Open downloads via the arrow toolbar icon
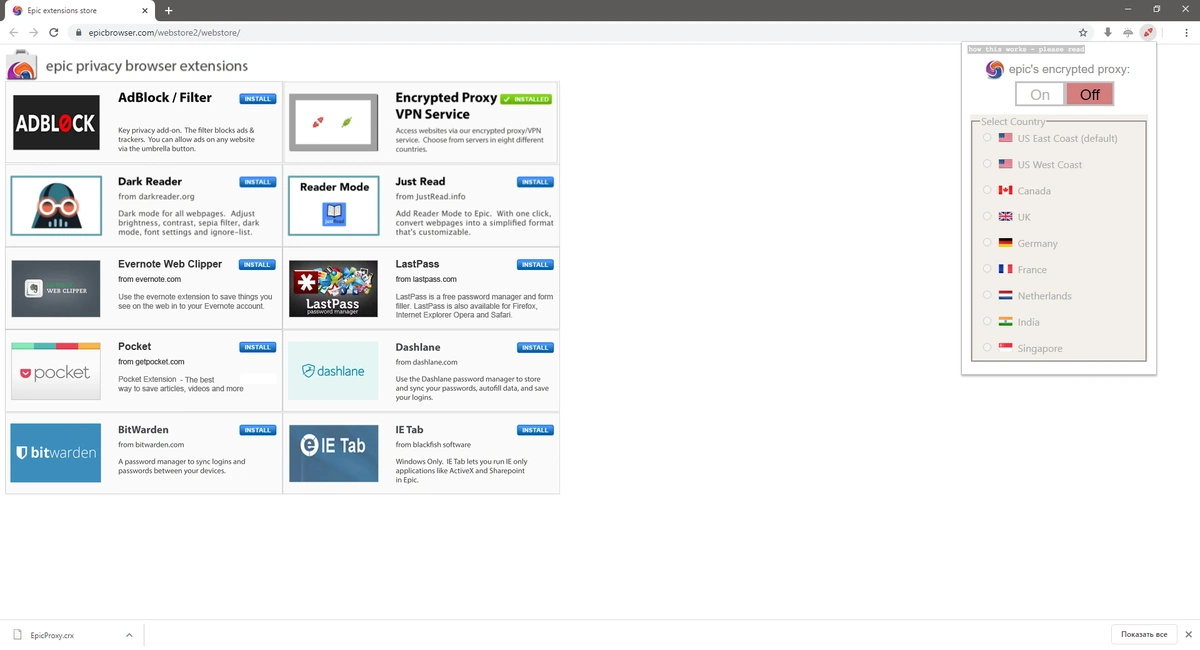 point(1108,32)
